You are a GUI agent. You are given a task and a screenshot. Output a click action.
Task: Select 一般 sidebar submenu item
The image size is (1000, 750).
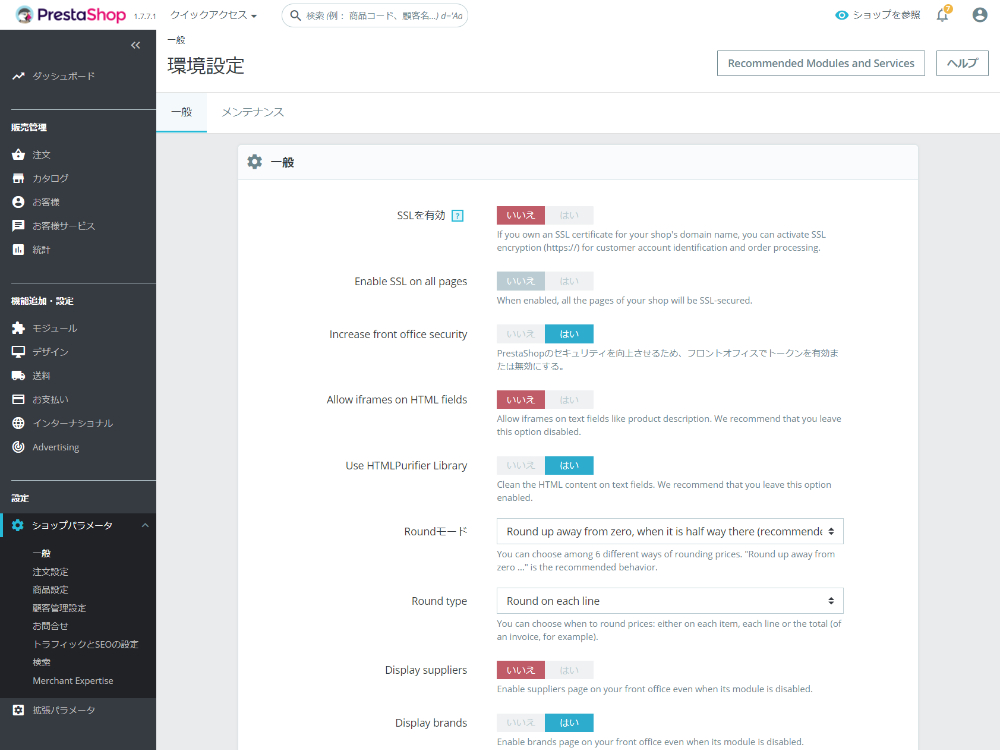pos(41,554)
